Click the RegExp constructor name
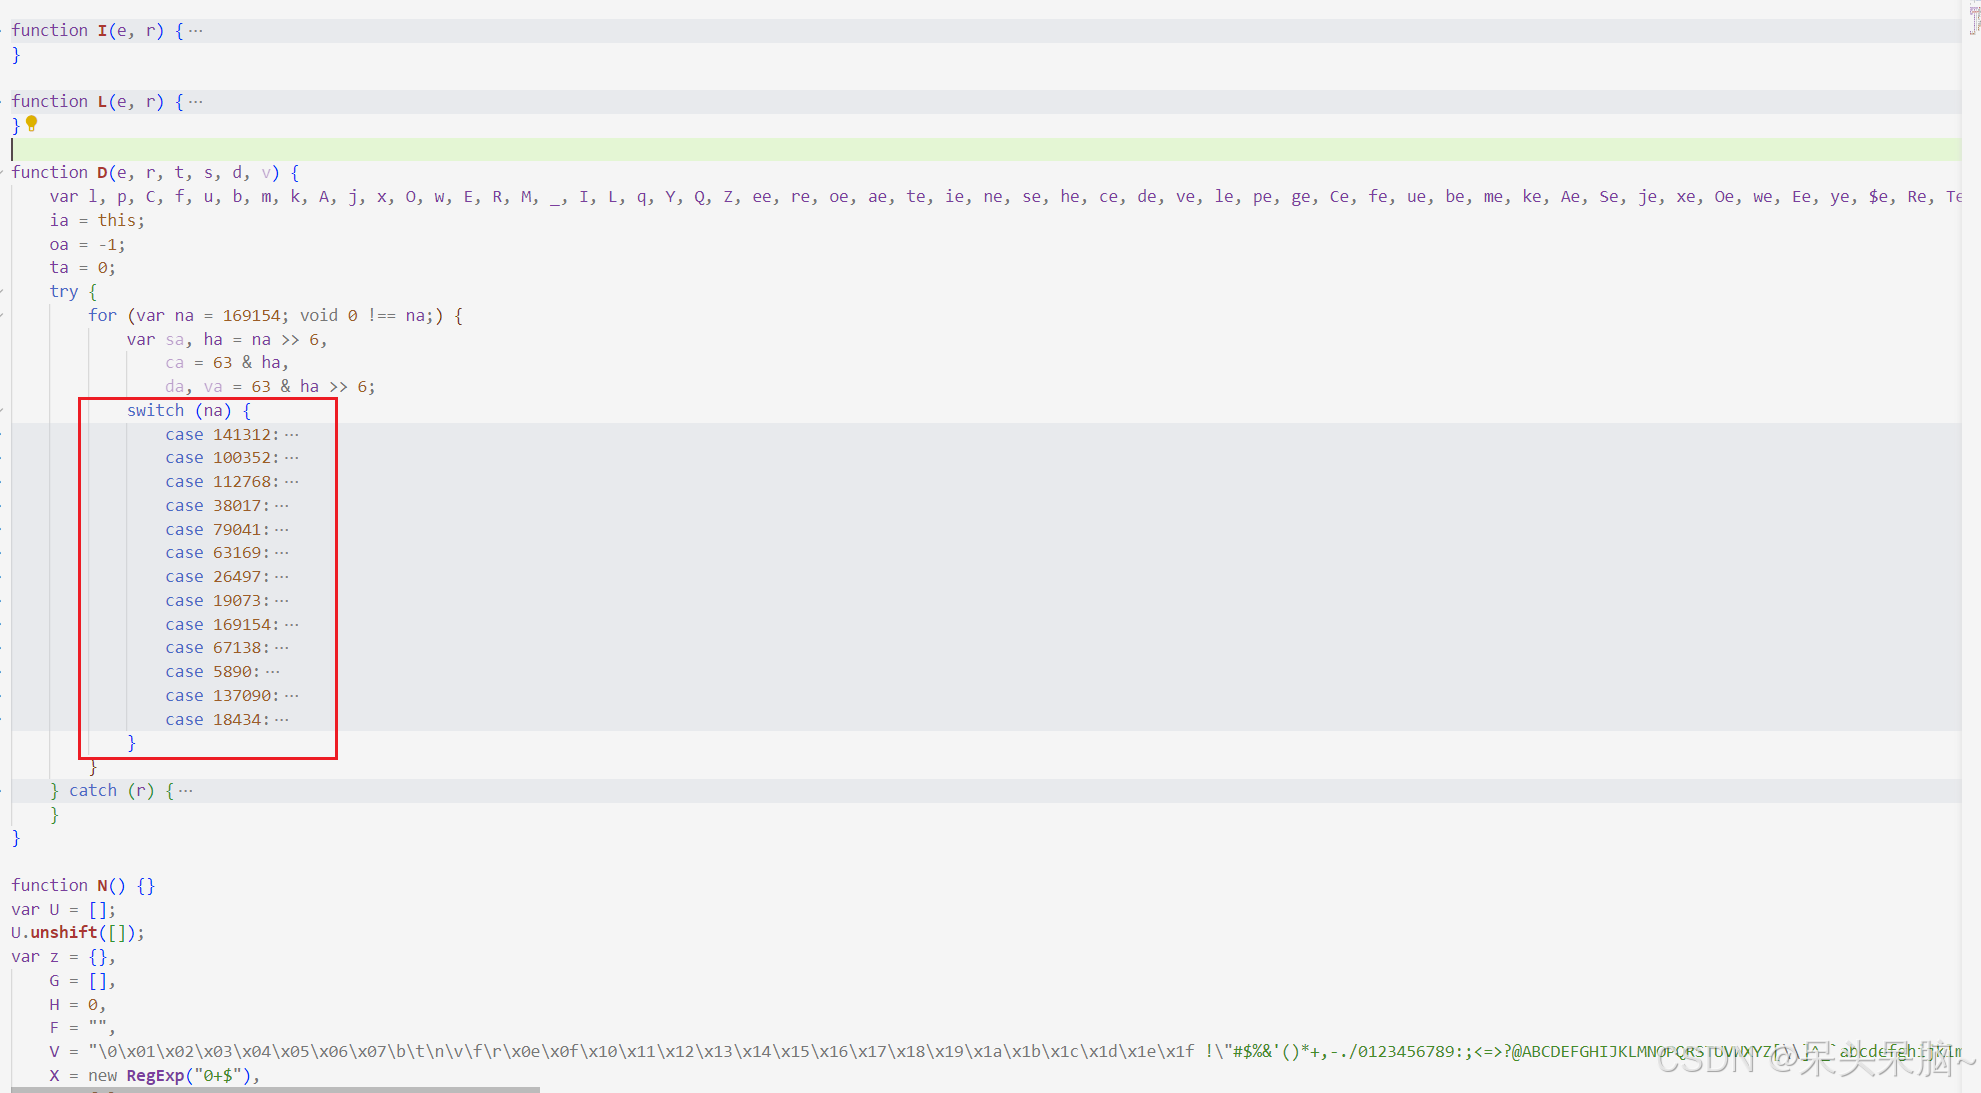 [x=155, y=1076]
